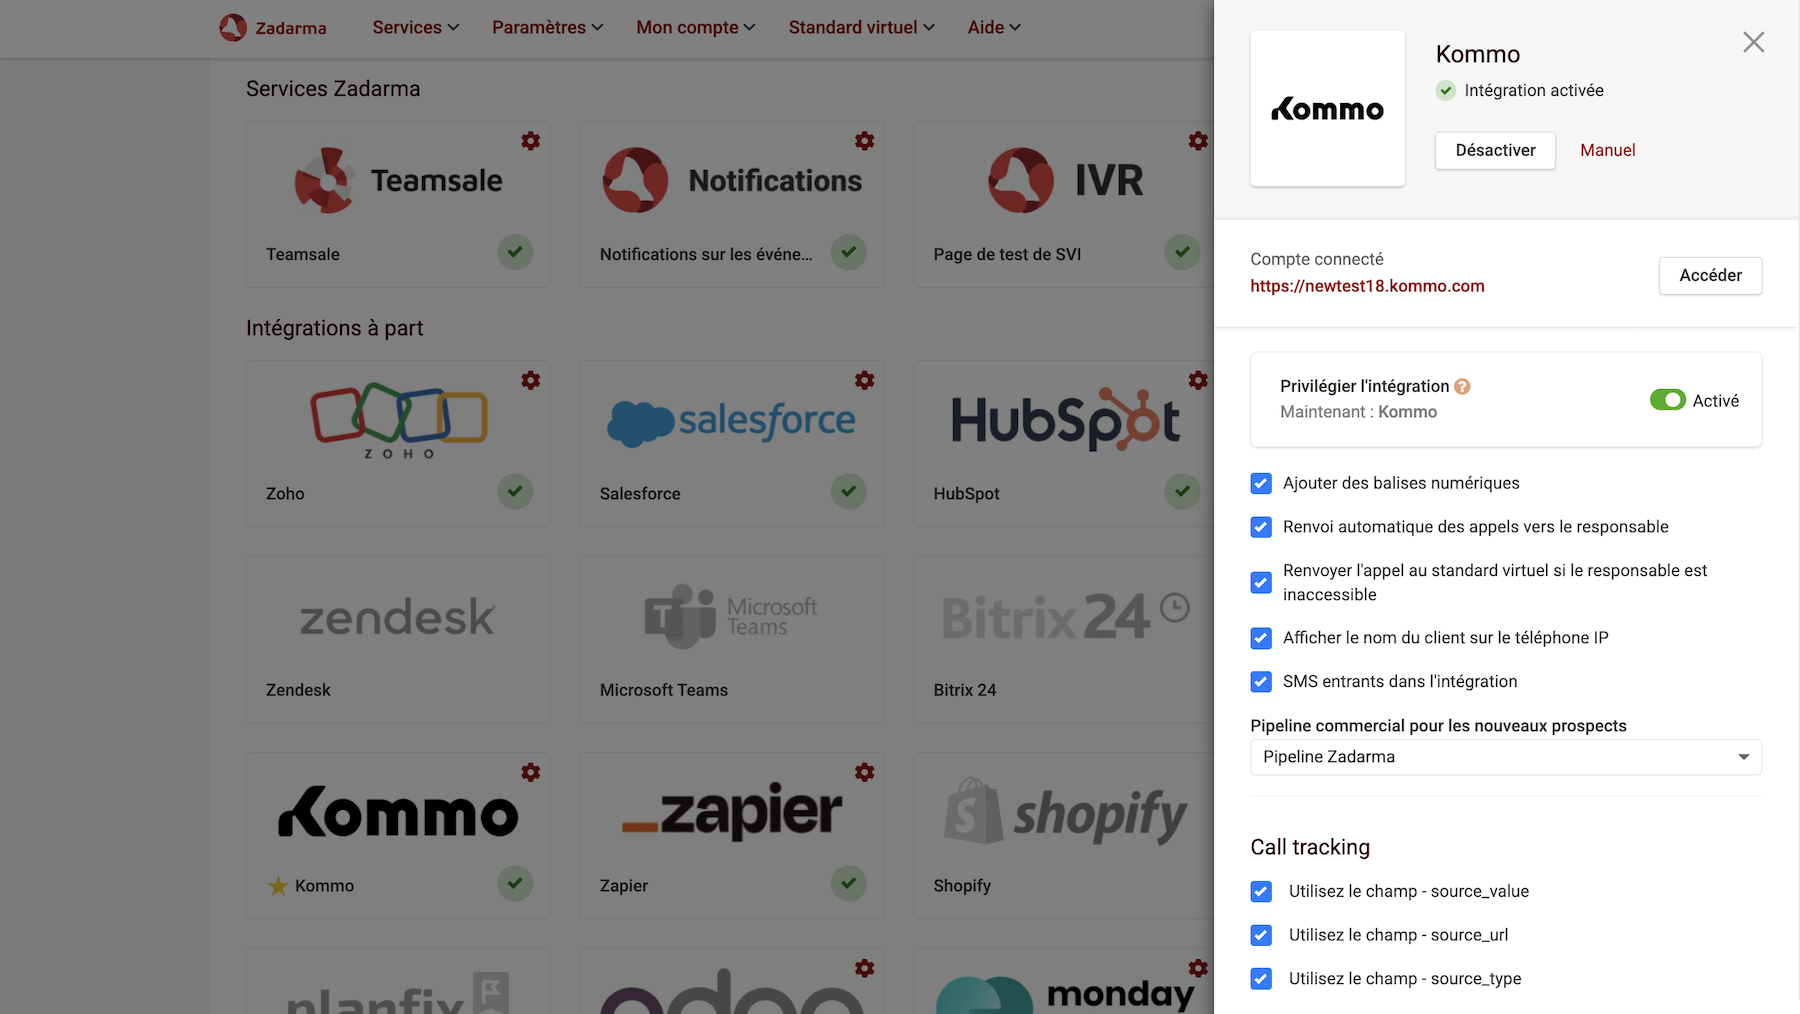This screenshot has width=1800, height=1014.
Task: Click the Notifications sur les événe... label
Action: 706,254
